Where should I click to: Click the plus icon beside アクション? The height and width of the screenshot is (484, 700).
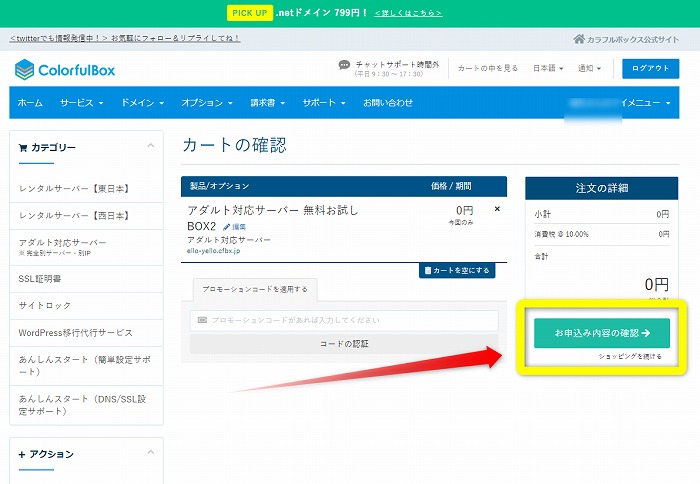22,454
